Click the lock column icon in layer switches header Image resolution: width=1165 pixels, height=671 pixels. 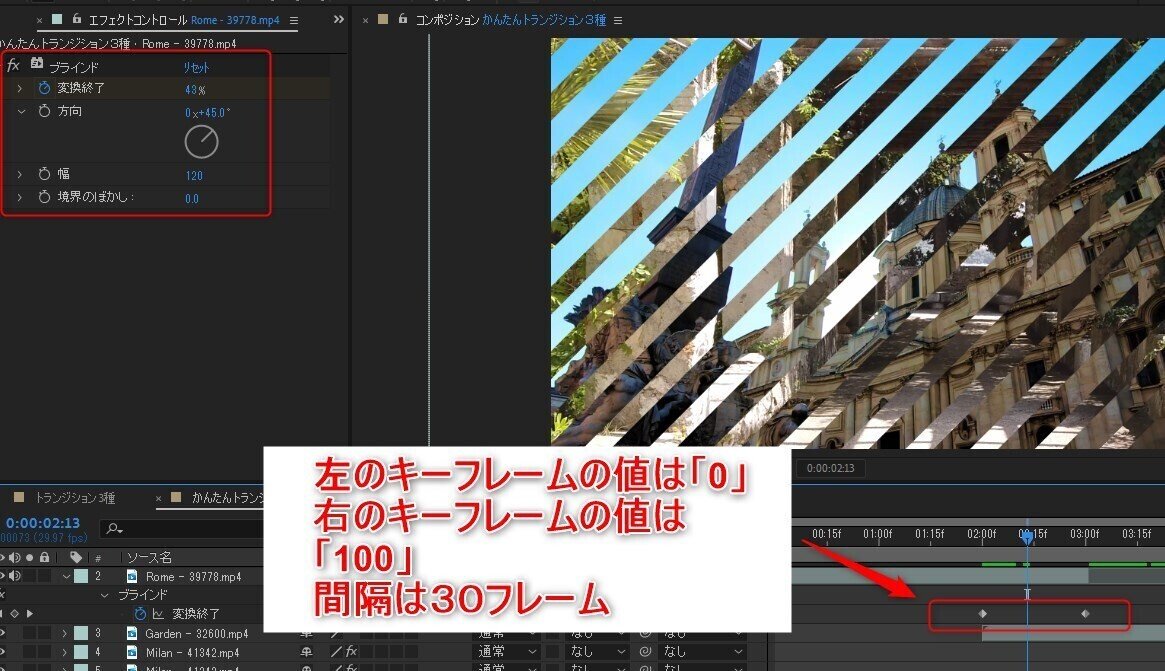[x=45, y=557]
